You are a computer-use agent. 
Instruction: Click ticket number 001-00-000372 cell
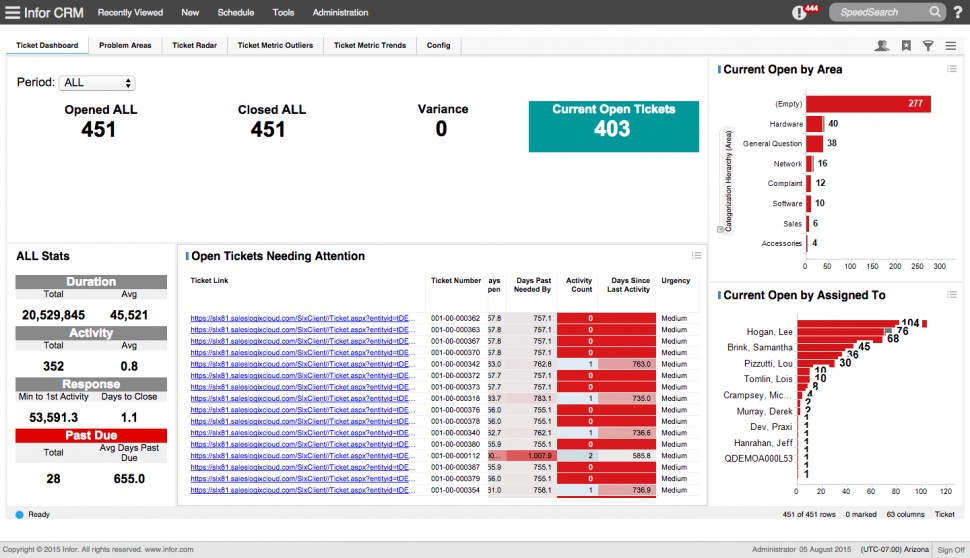[x=455, y=376]
